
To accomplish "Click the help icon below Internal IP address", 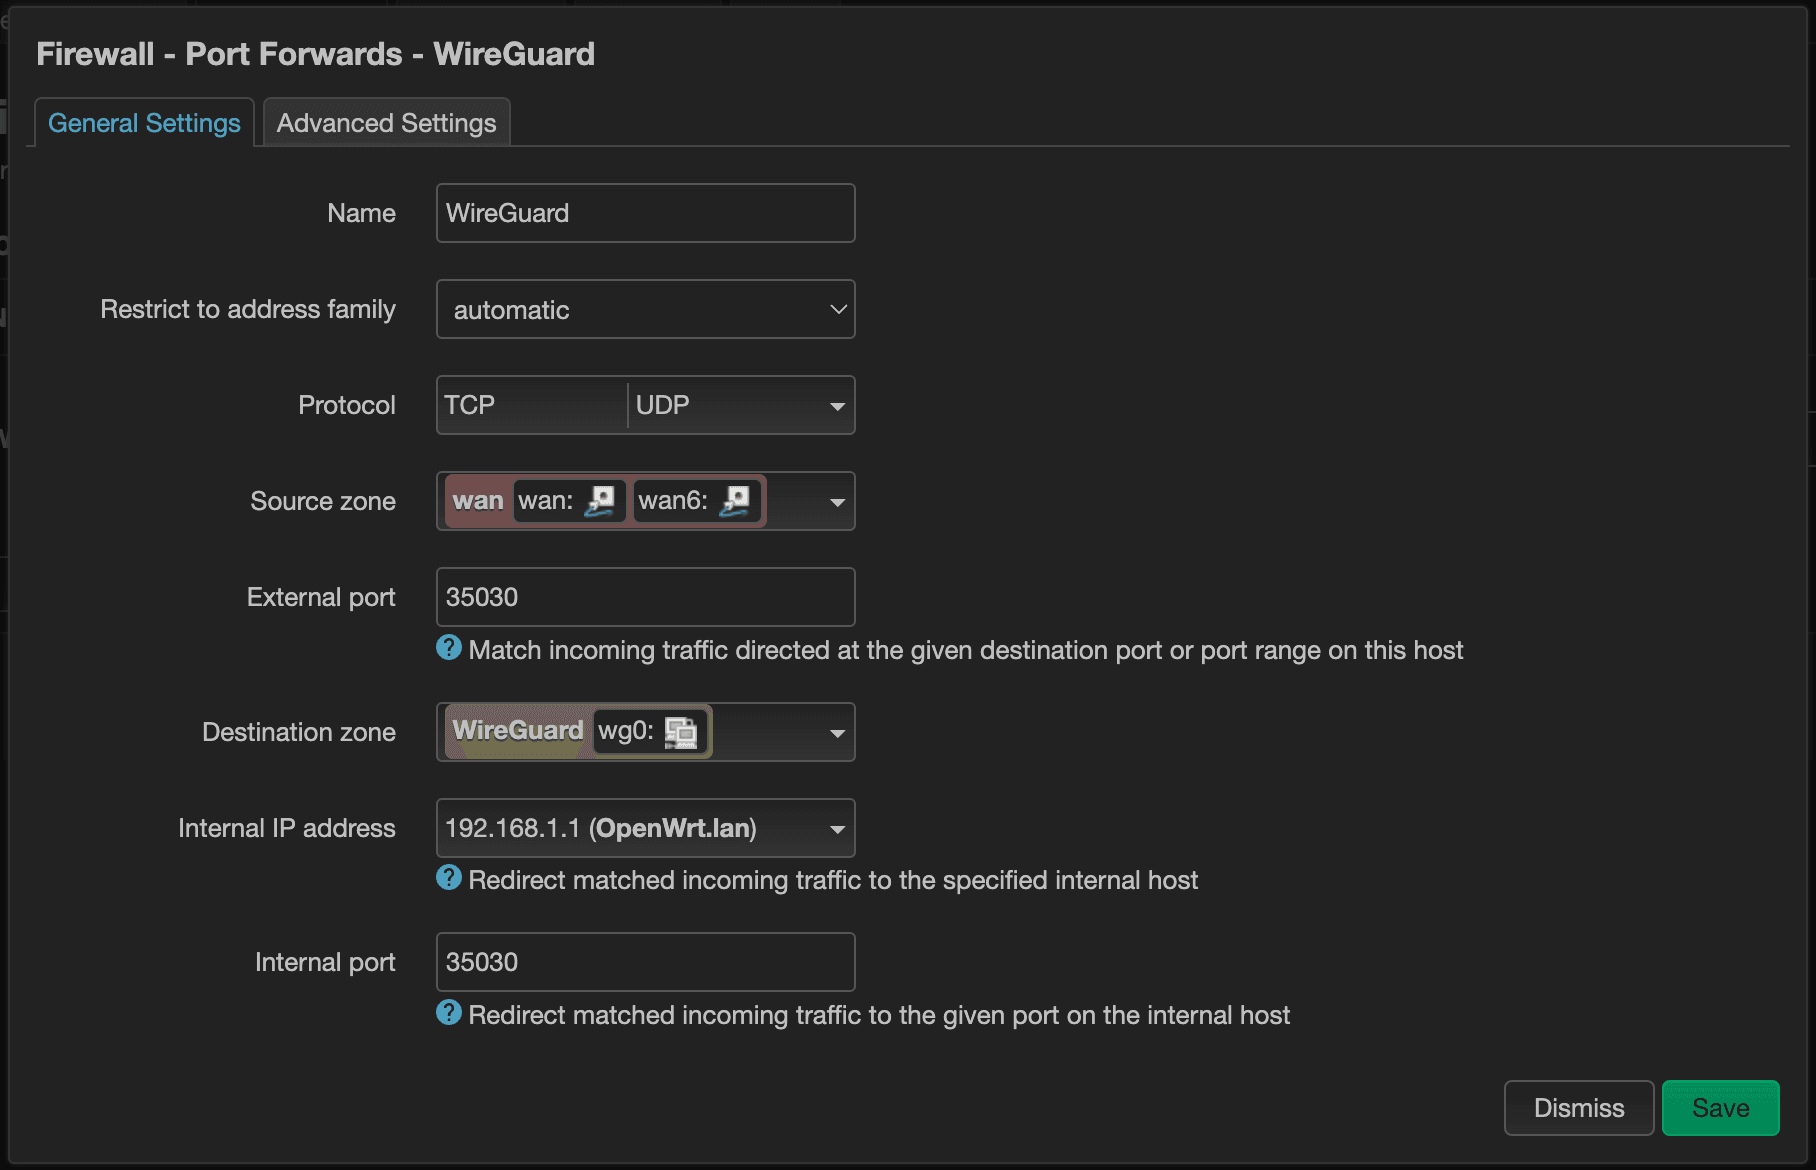I will point(449,878).
